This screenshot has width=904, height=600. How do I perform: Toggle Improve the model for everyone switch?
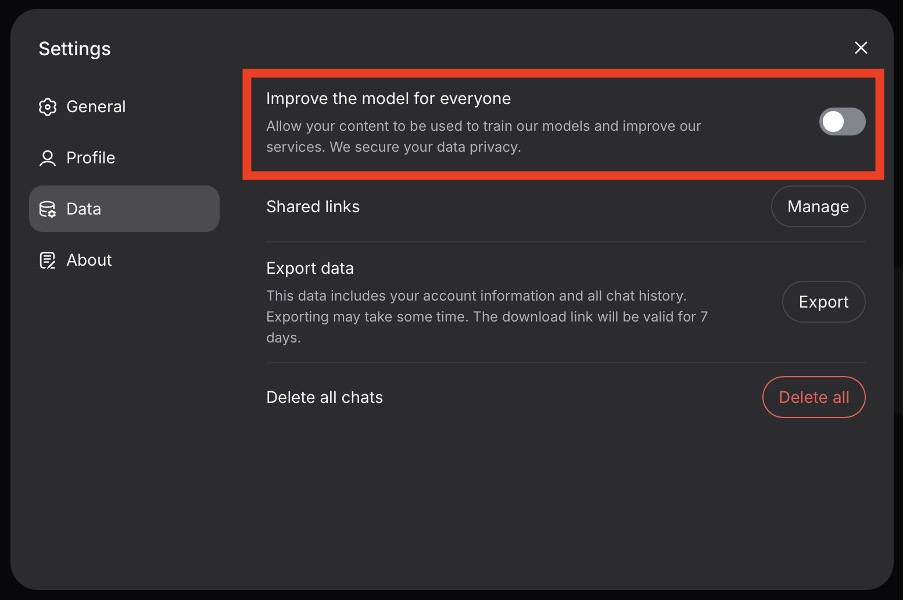coord(842,122)
